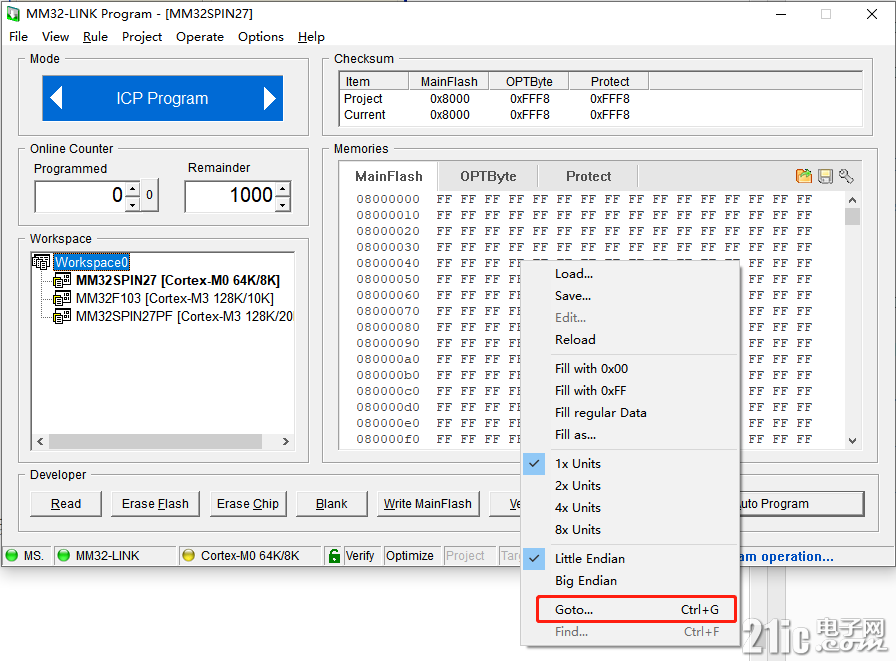Click the workspace horizontal scrollbar track
This screenshot has height=661, width=896.
(162, 441)
